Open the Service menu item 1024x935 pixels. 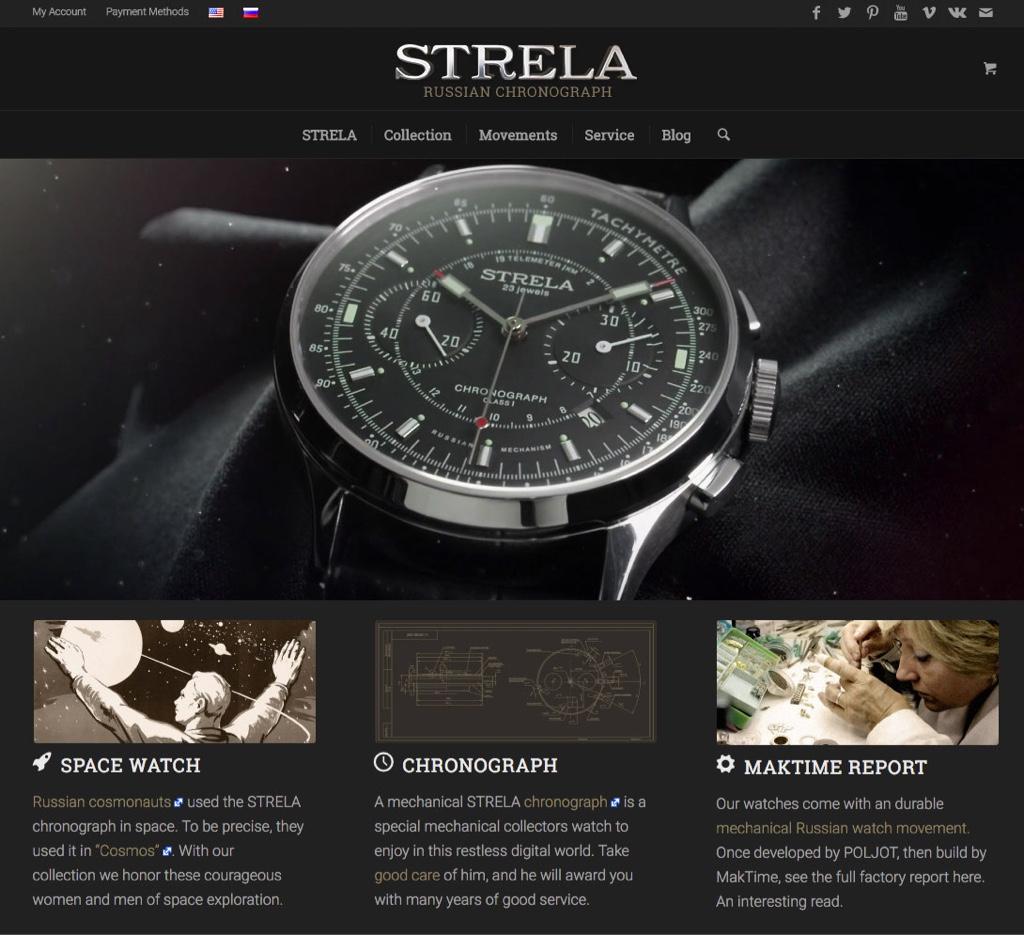pos(609,135)
